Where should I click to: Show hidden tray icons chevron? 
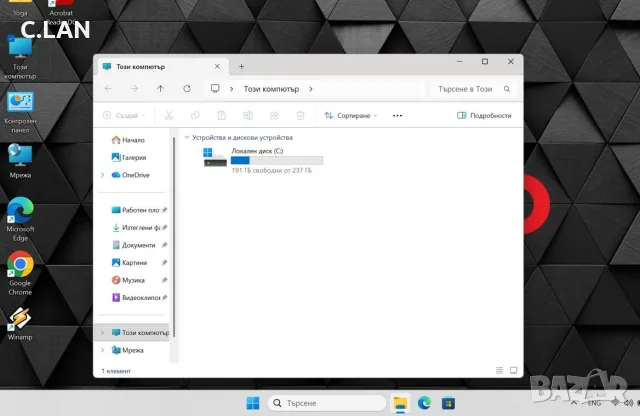[x=573, y=403]
